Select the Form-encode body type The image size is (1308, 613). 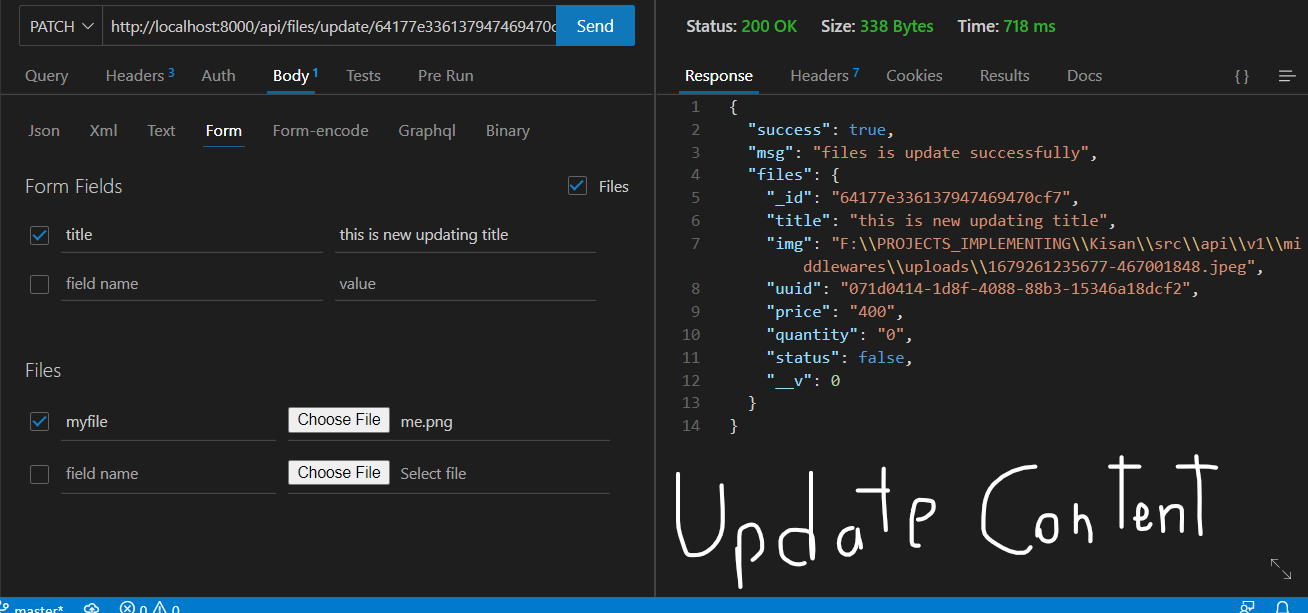(320, 130)
